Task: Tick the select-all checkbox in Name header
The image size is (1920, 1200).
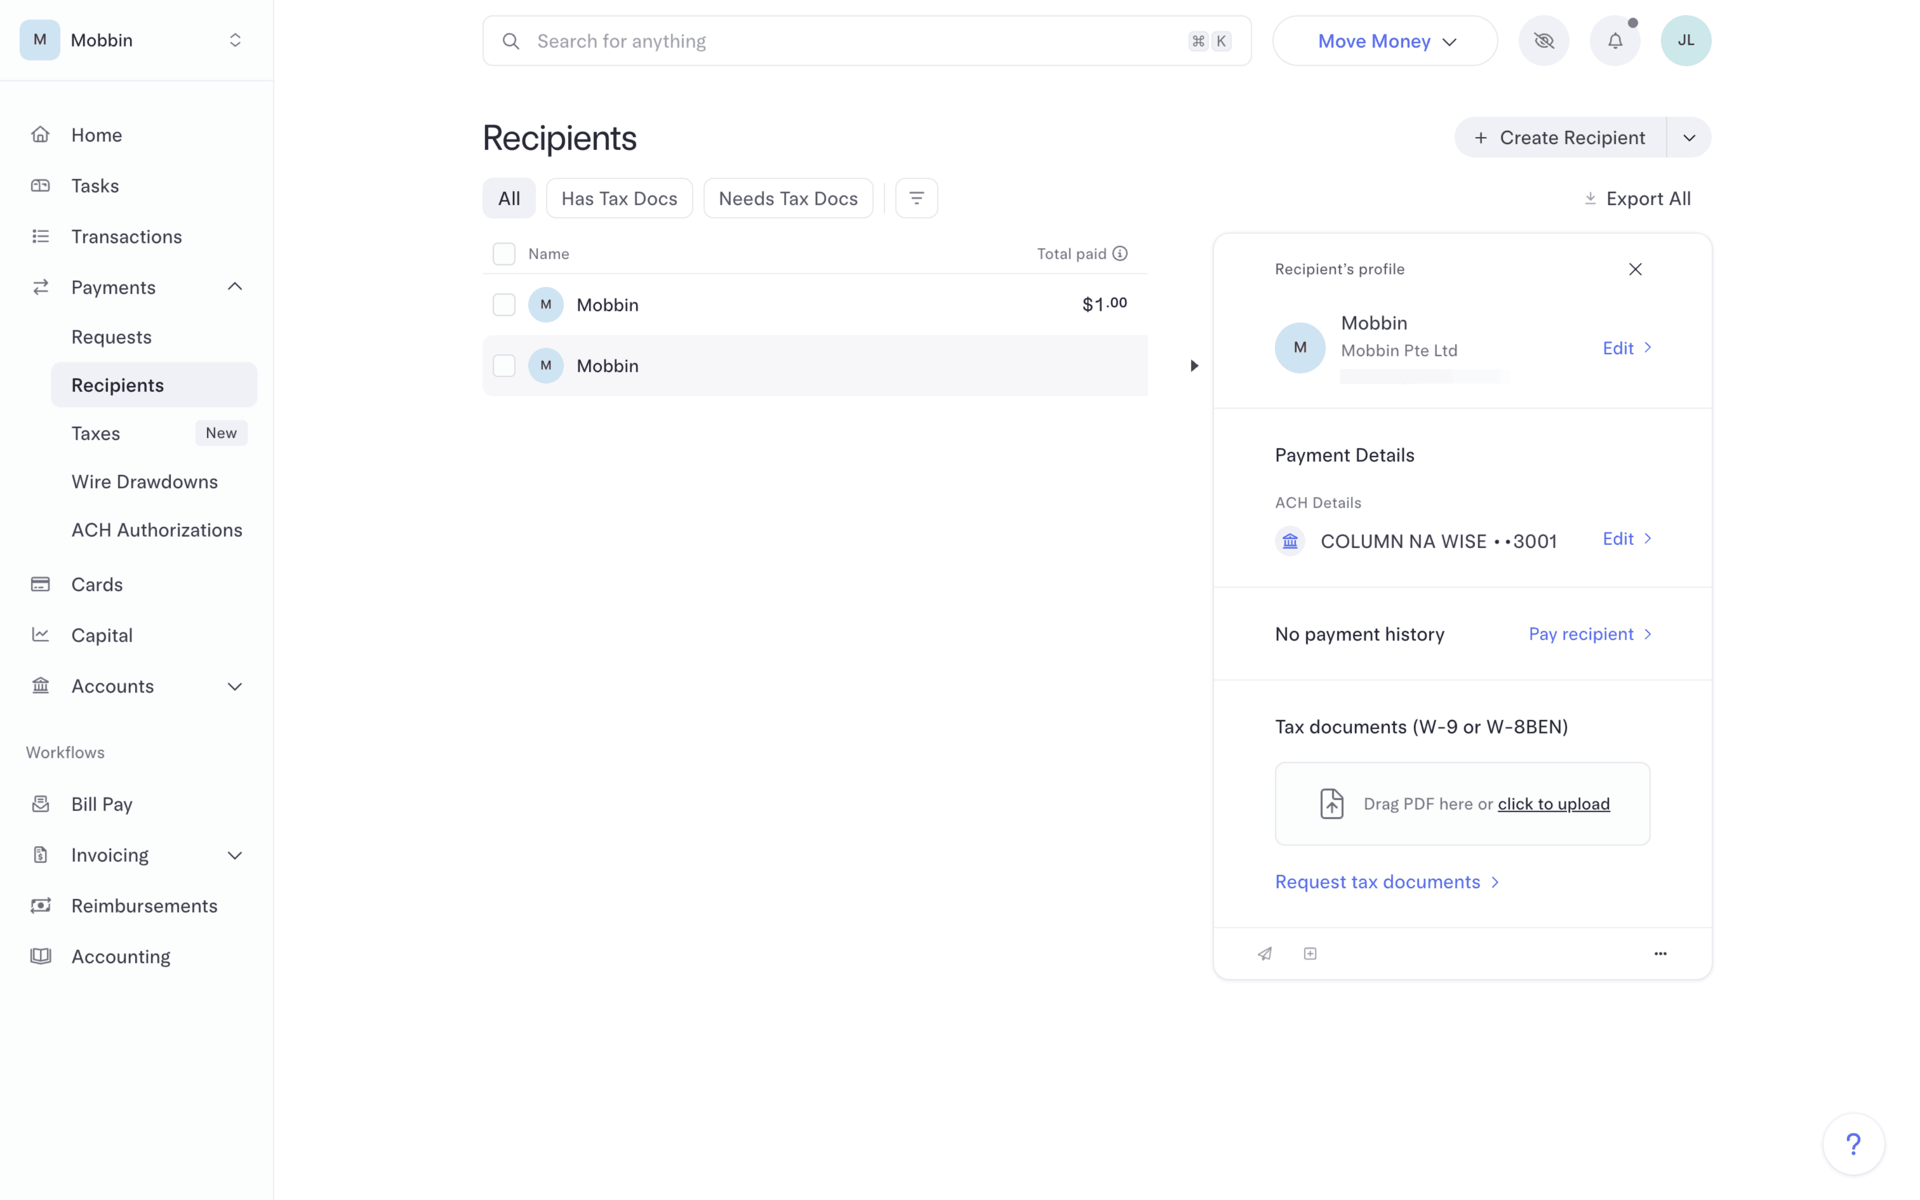Action: (504, 254)
